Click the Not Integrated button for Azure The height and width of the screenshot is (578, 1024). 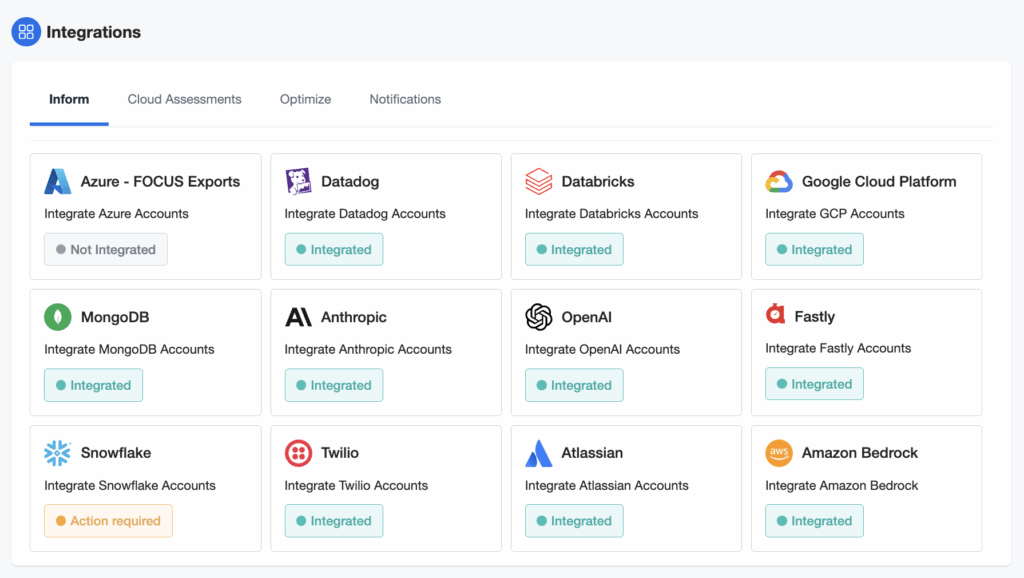tap(106, 250)
